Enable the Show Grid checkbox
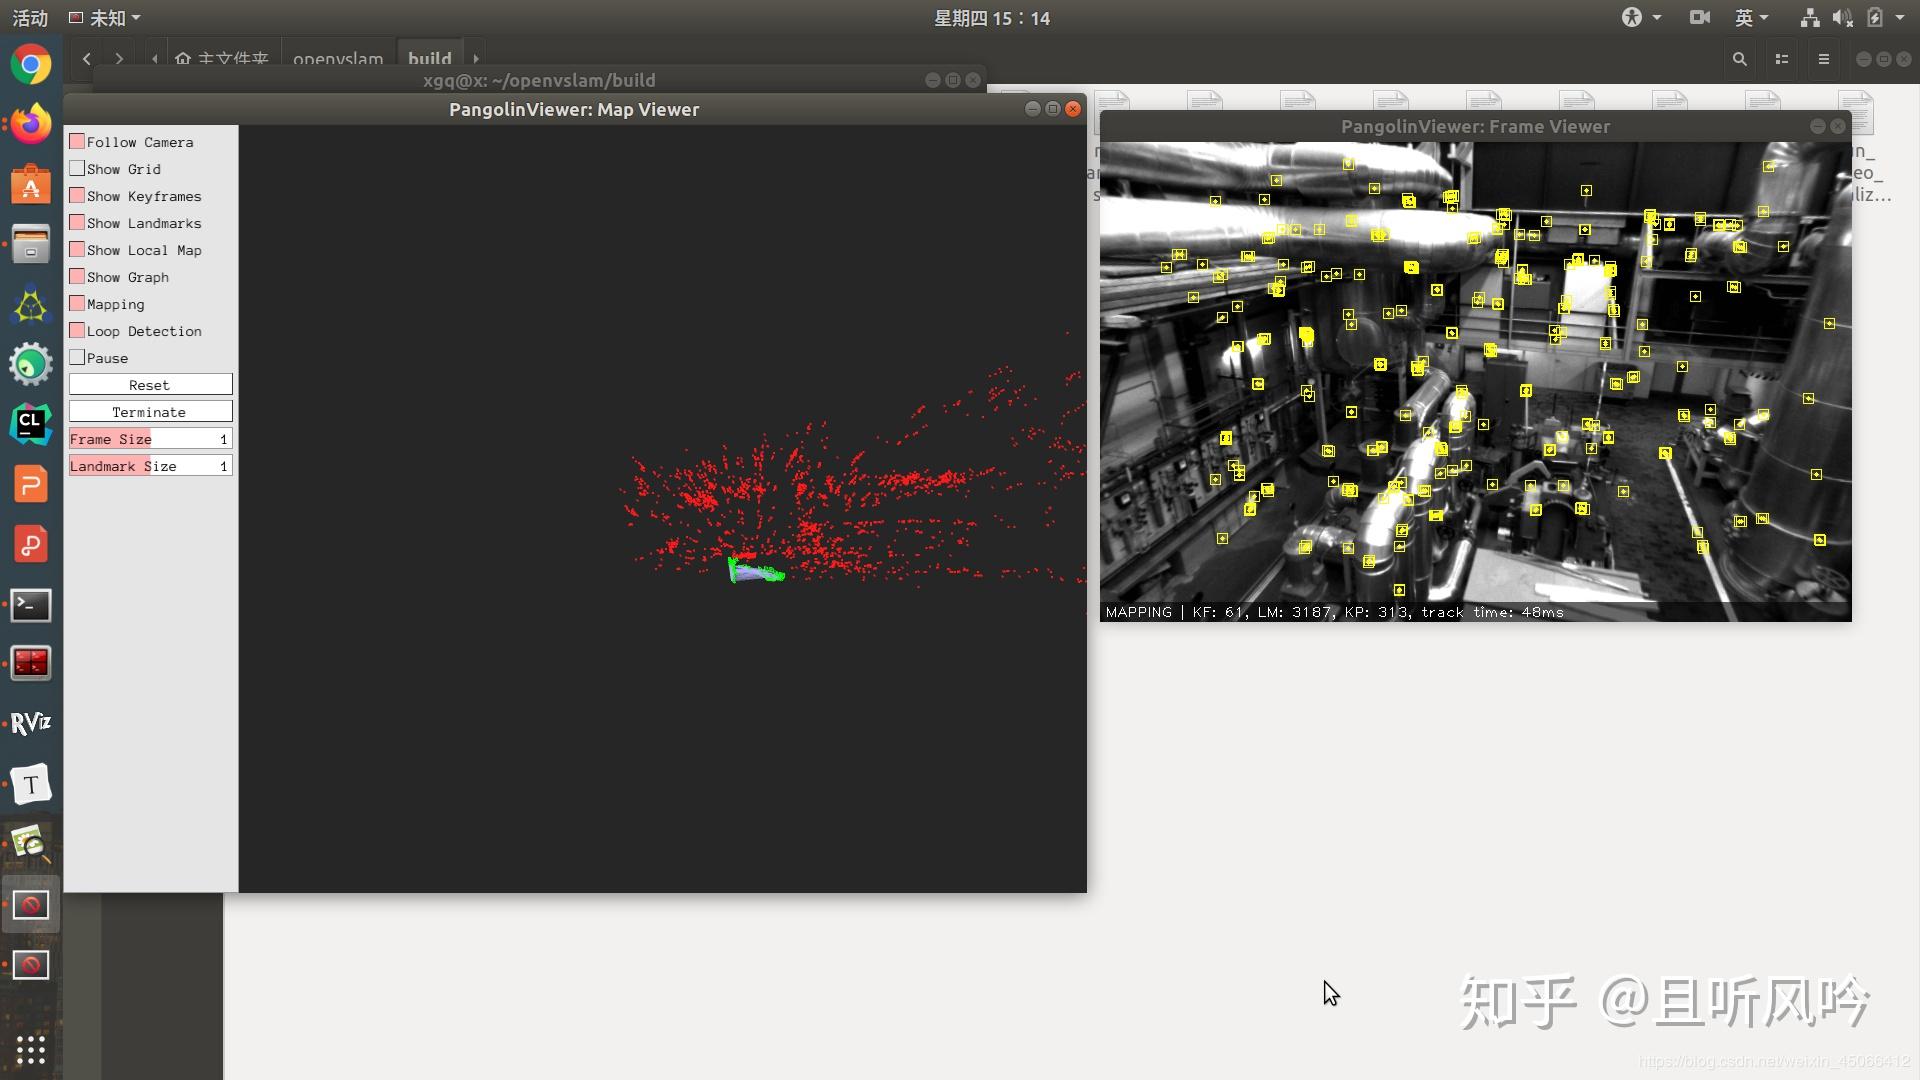The width and height of the screenshot is (1920, 1080). [x=77, y=169]
